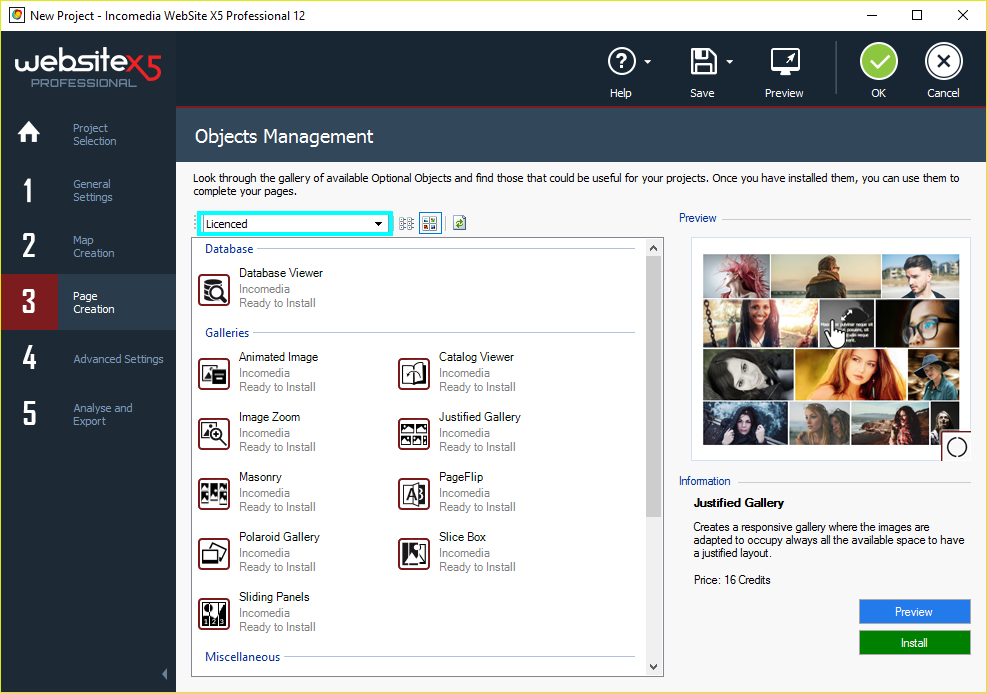Click the 'Animated Image' name text
Screen dimensions: 987x693
278,357
